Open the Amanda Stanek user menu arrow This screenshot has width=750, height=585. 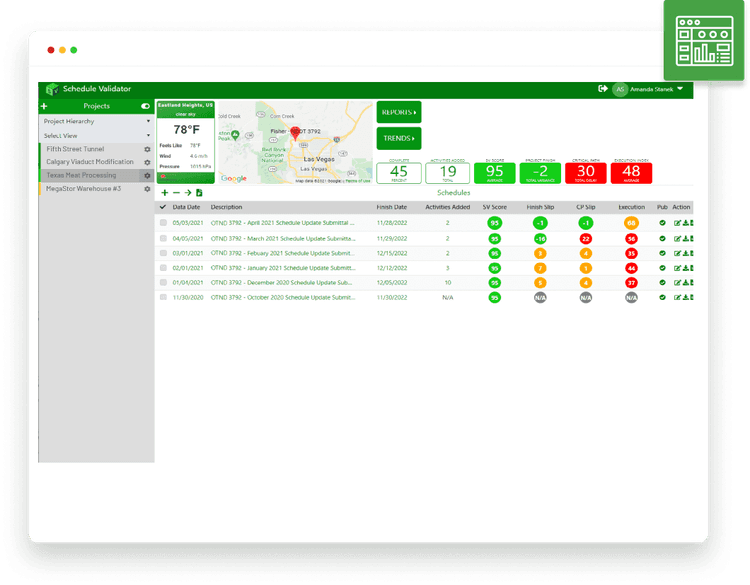[680, 88]
